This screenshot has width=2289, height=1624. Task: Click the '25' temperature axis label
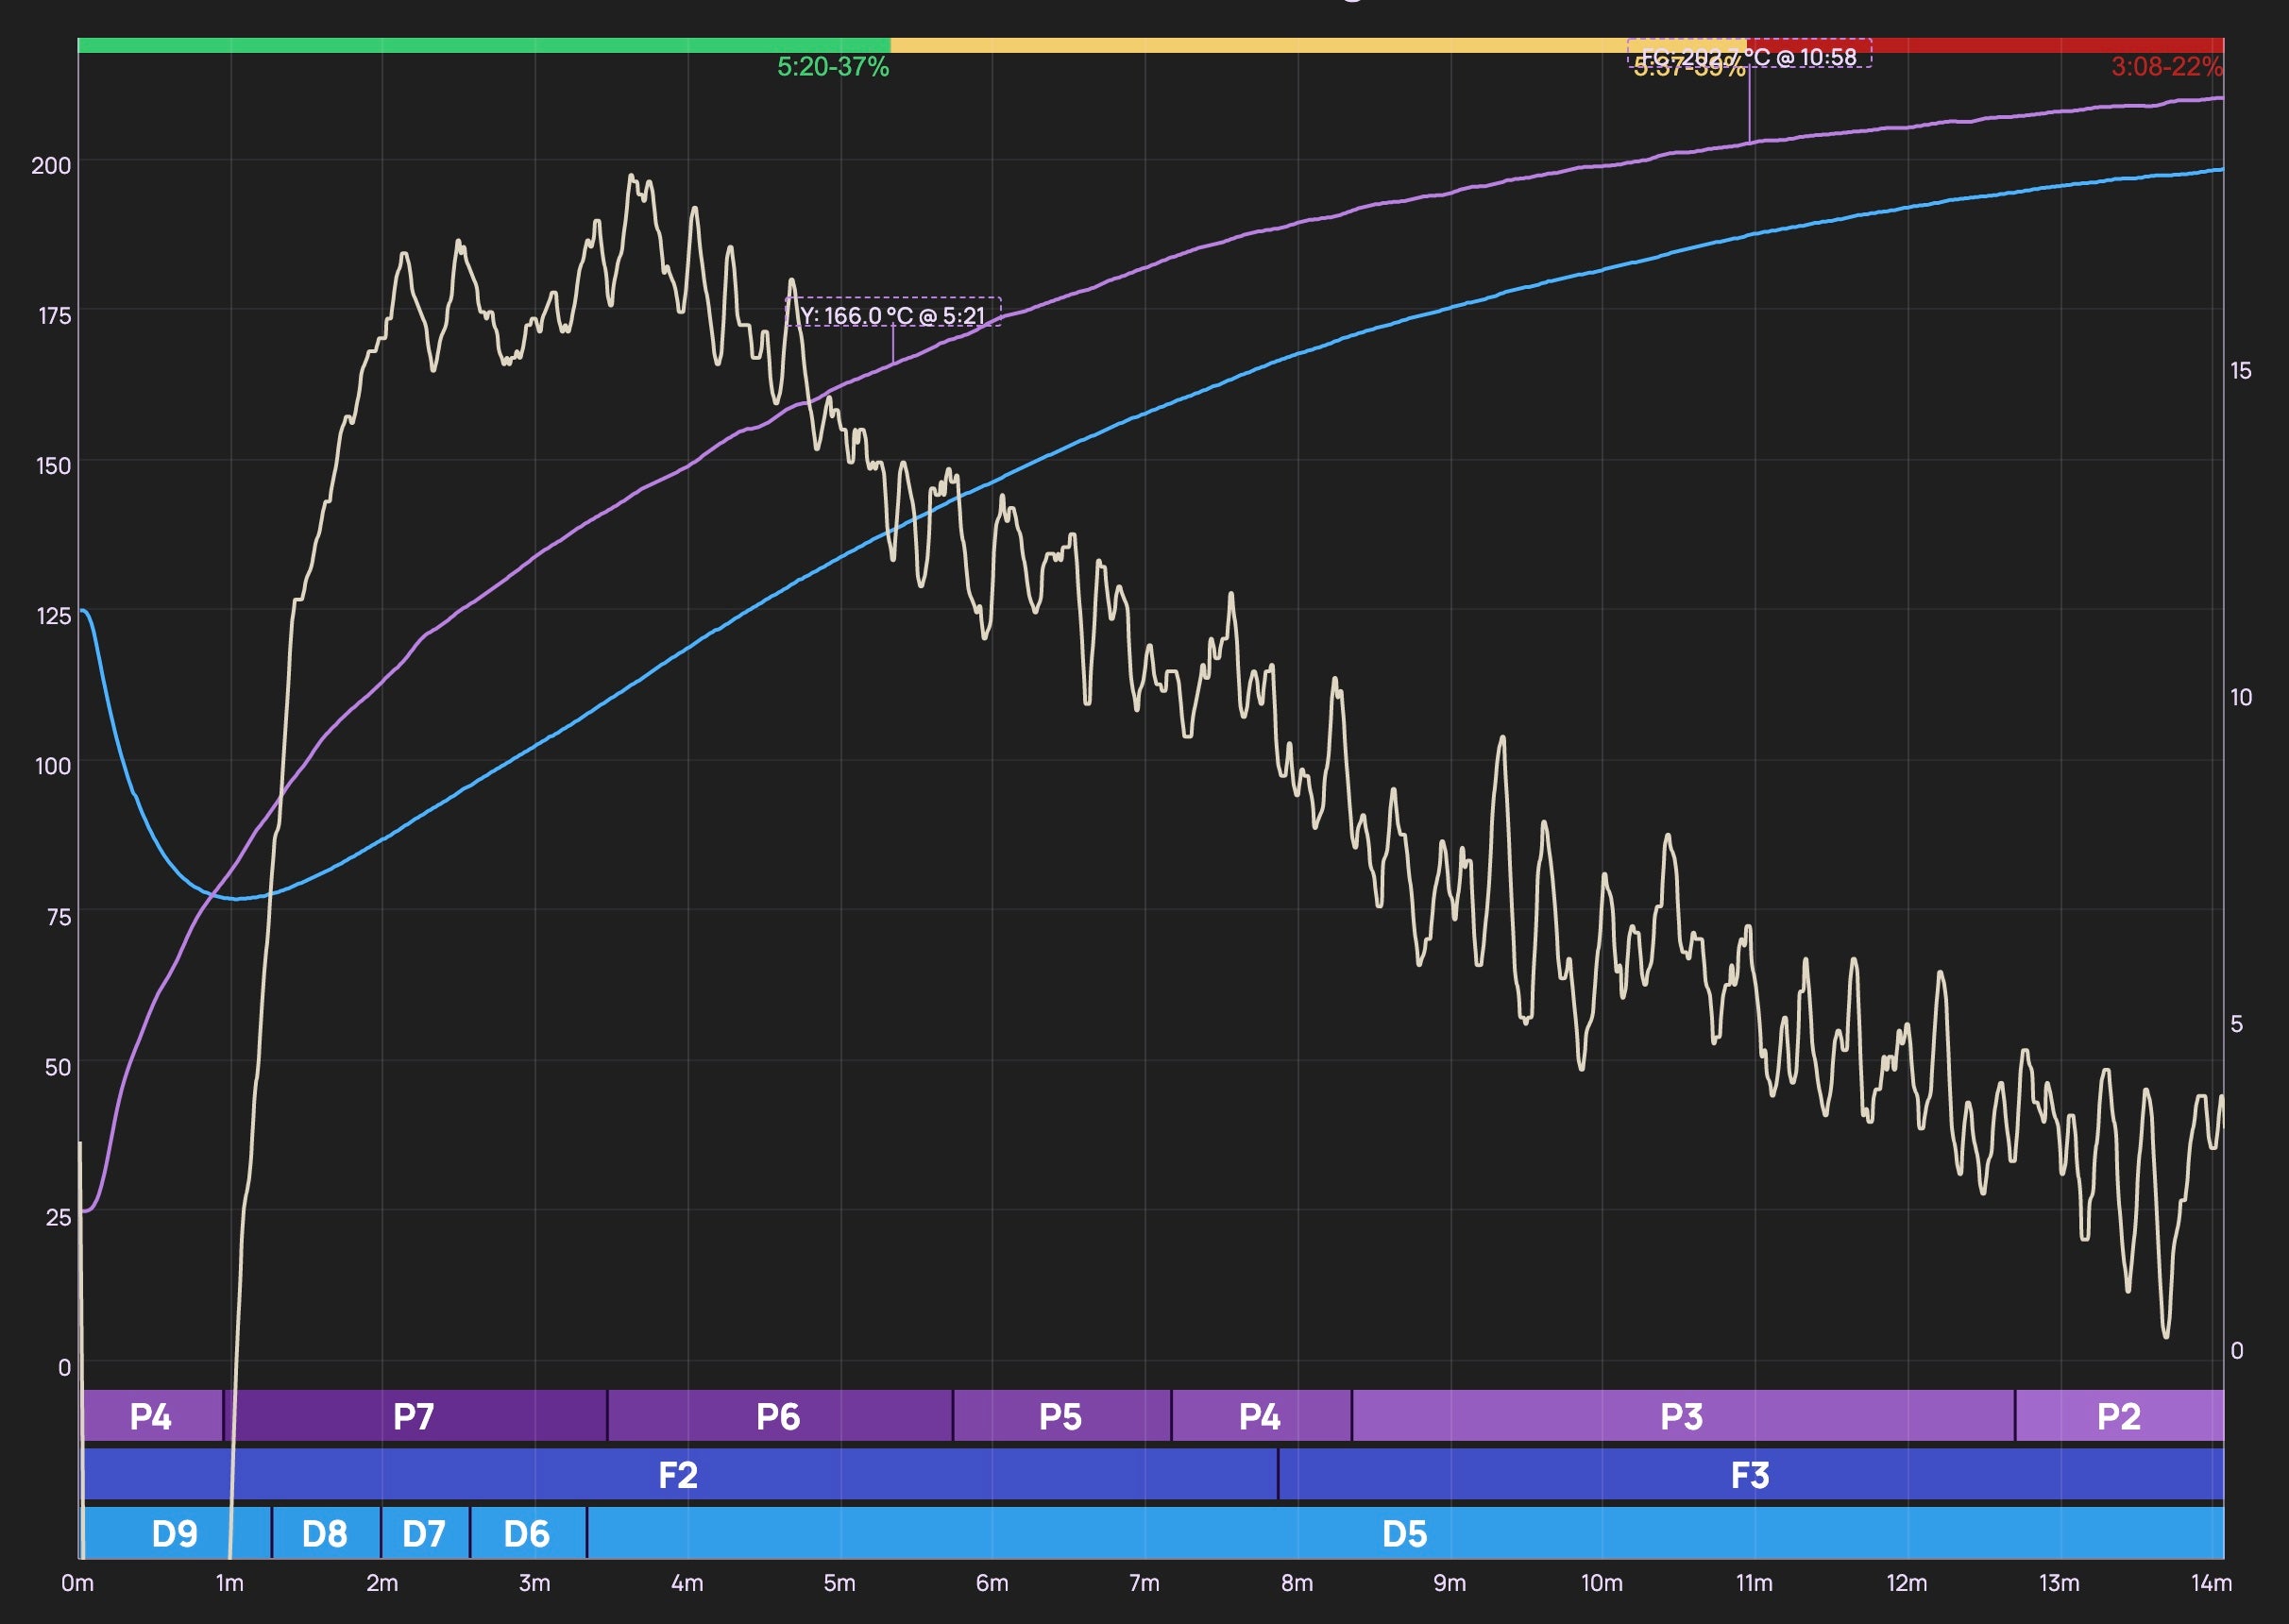tap(58, 1217)
